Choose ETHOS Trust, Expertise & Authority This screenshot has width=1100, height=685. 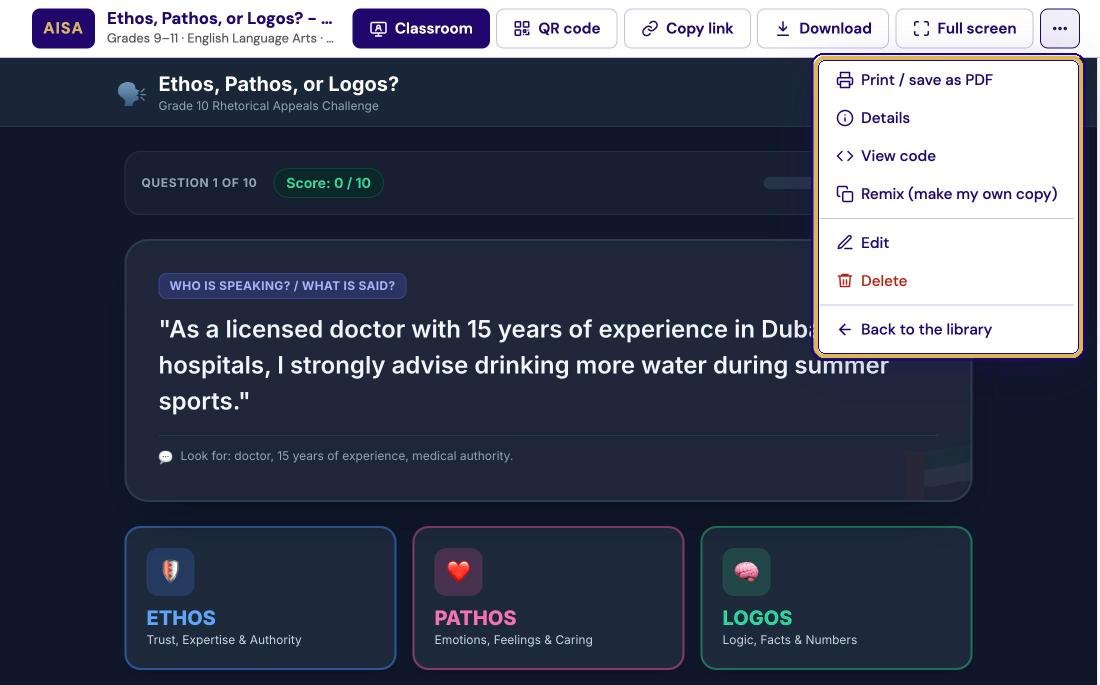click(260, 598)
